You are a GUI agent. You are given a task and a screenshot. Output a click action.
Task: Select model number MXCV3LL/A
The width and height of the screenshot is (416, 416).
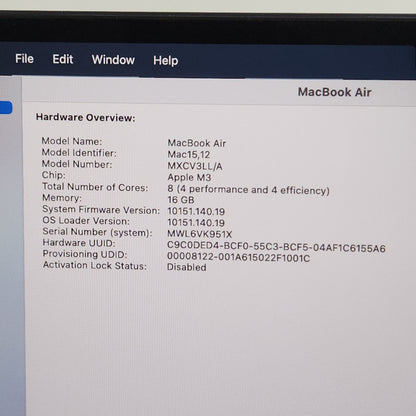coord(195,166)
